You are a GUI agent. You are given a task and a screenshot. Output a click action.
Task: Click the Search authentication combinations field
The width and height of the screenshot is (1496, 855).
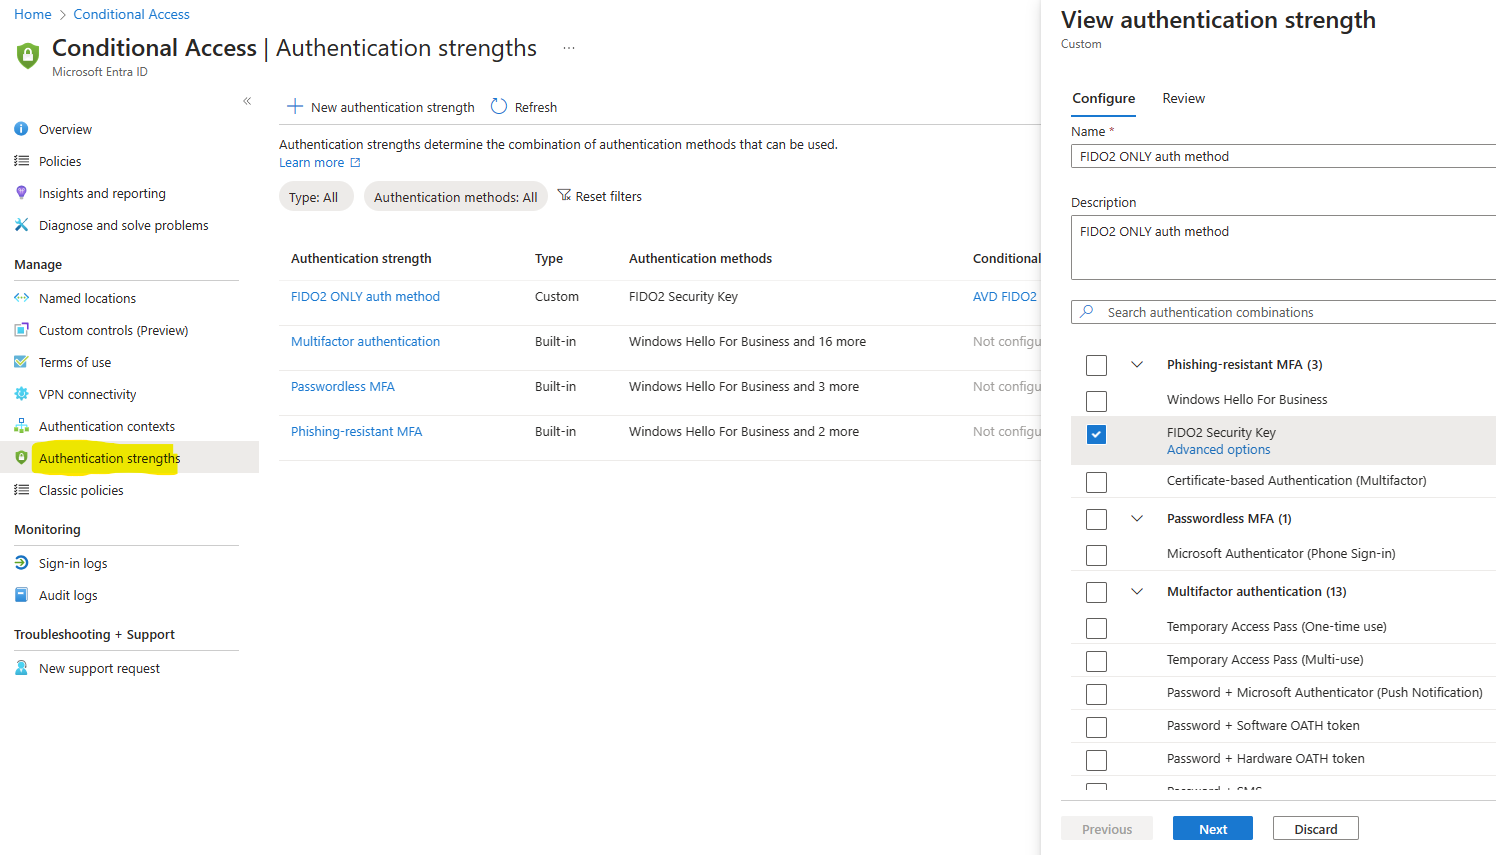coord(1283,312)
